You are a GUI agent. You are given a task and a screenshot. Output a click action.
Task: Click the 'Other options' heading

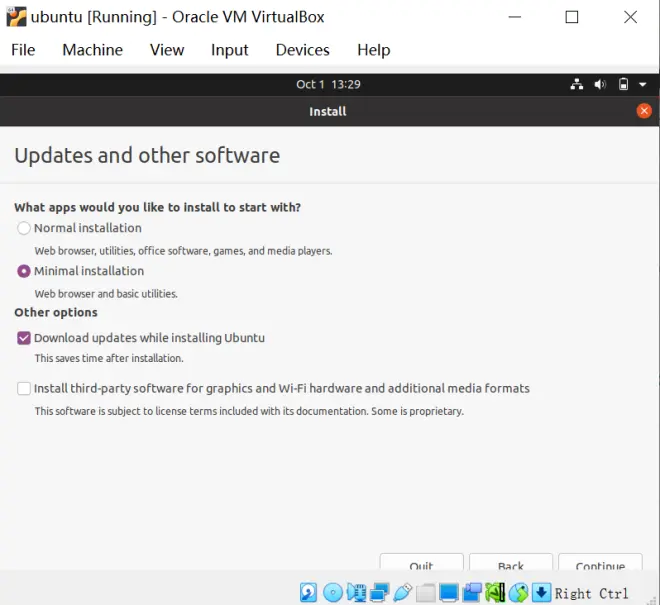point(56,312)
